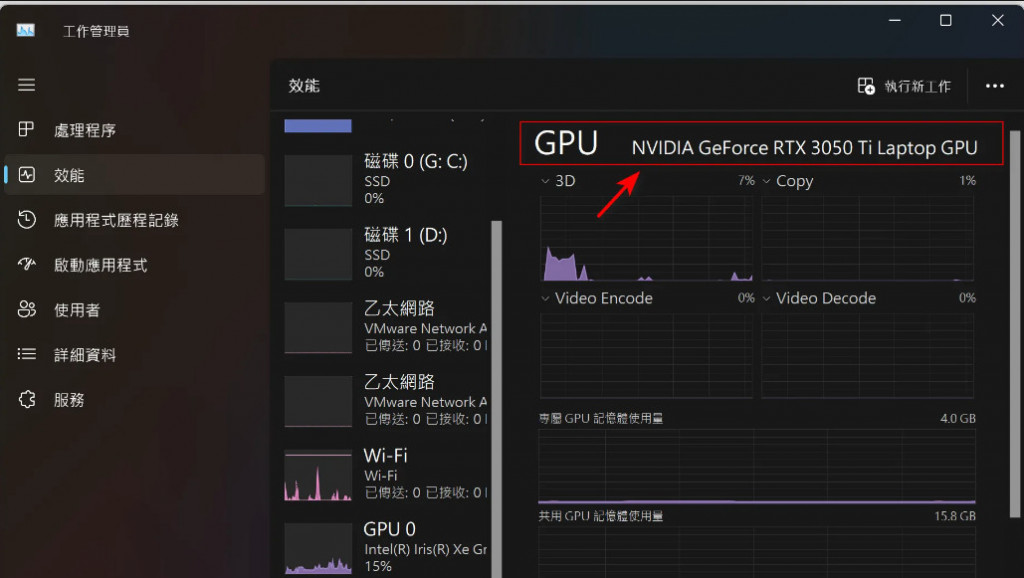The width and height of the screenshot is (1024, 578).
Task: Maximize the 工作管理員 window
Action: click(946, 20)
